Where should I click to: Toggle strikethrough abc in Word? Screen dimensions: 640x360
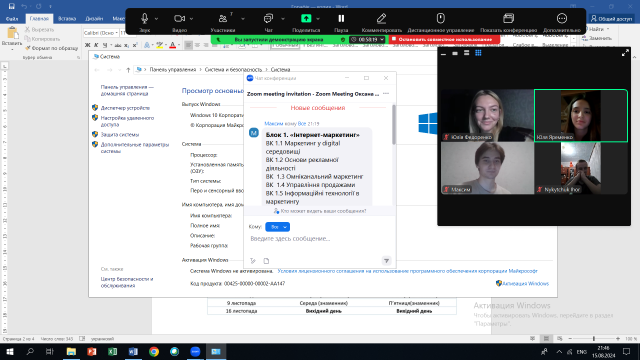(x=118, y=45)
